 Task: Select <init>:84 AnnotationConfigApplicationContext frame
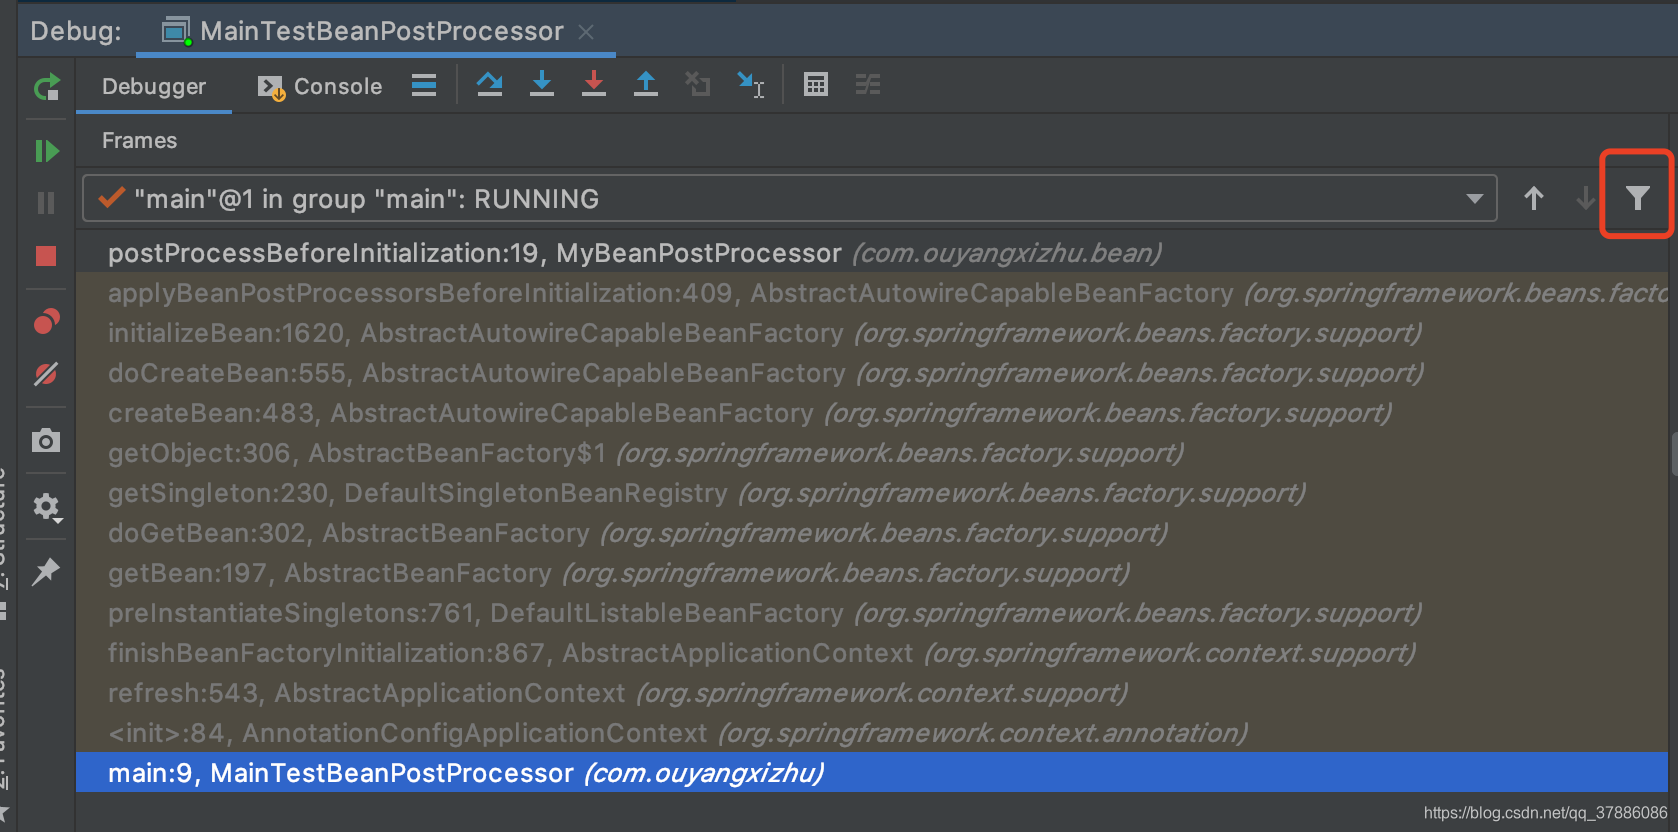[x=872, y=733]
